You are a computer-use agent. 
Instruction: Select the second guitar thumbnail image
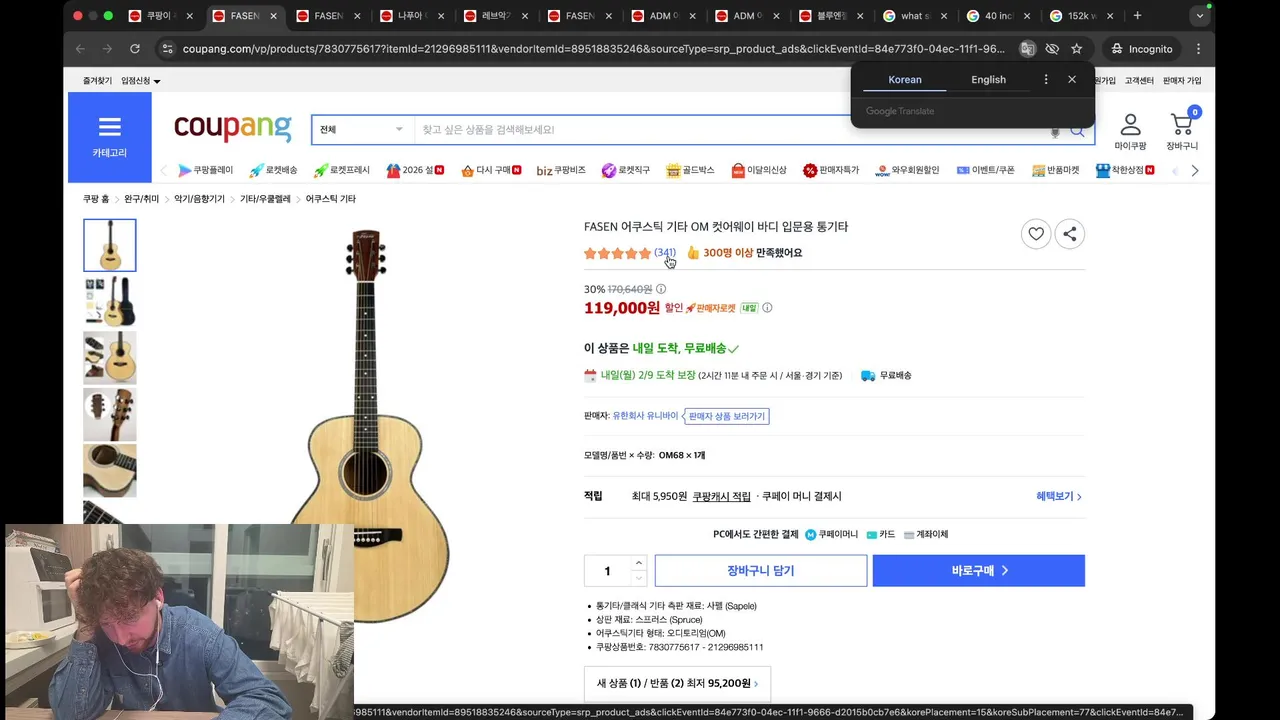[110, 302]
